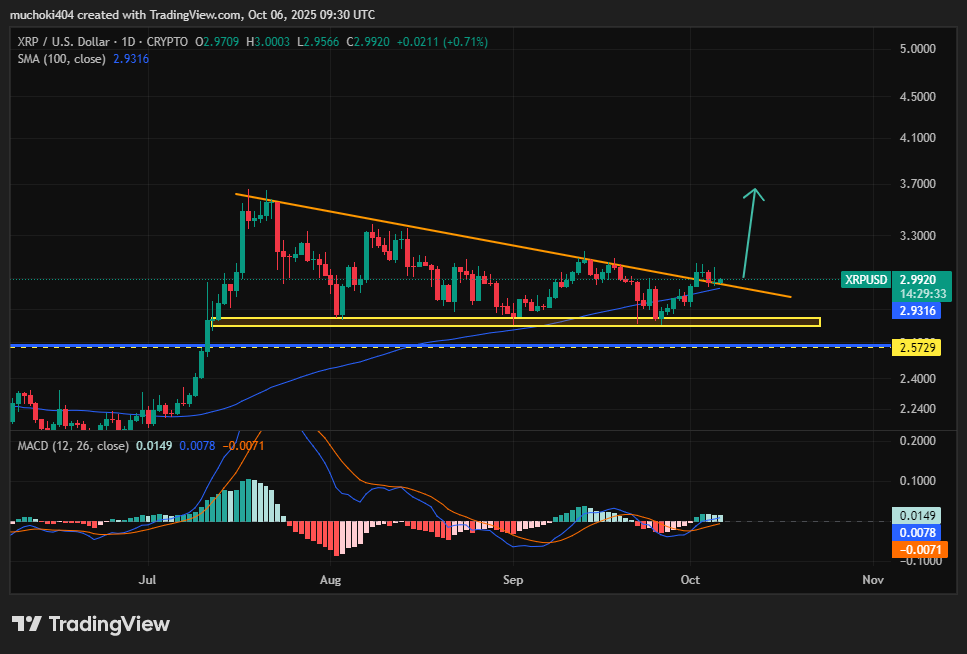The height and width of the screenshot is (654, 967).
Task: Click the orange -0.0071 signal value label
Action: coord(916,549)
